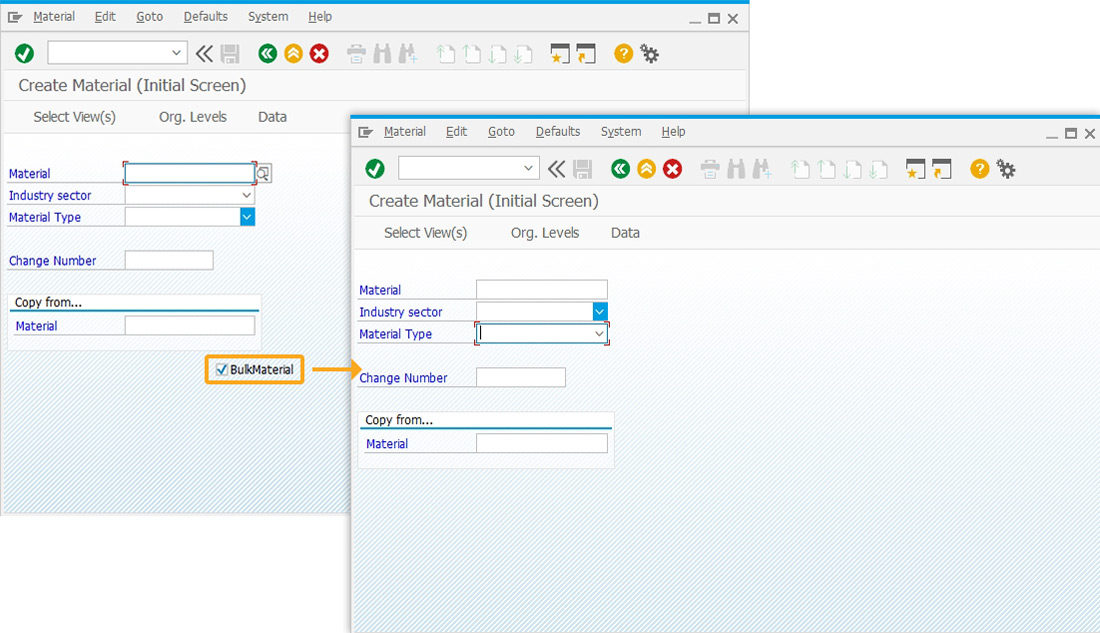Click Next Page icon in front window
Screen dimensions: 1100x633
pos(852,168)
